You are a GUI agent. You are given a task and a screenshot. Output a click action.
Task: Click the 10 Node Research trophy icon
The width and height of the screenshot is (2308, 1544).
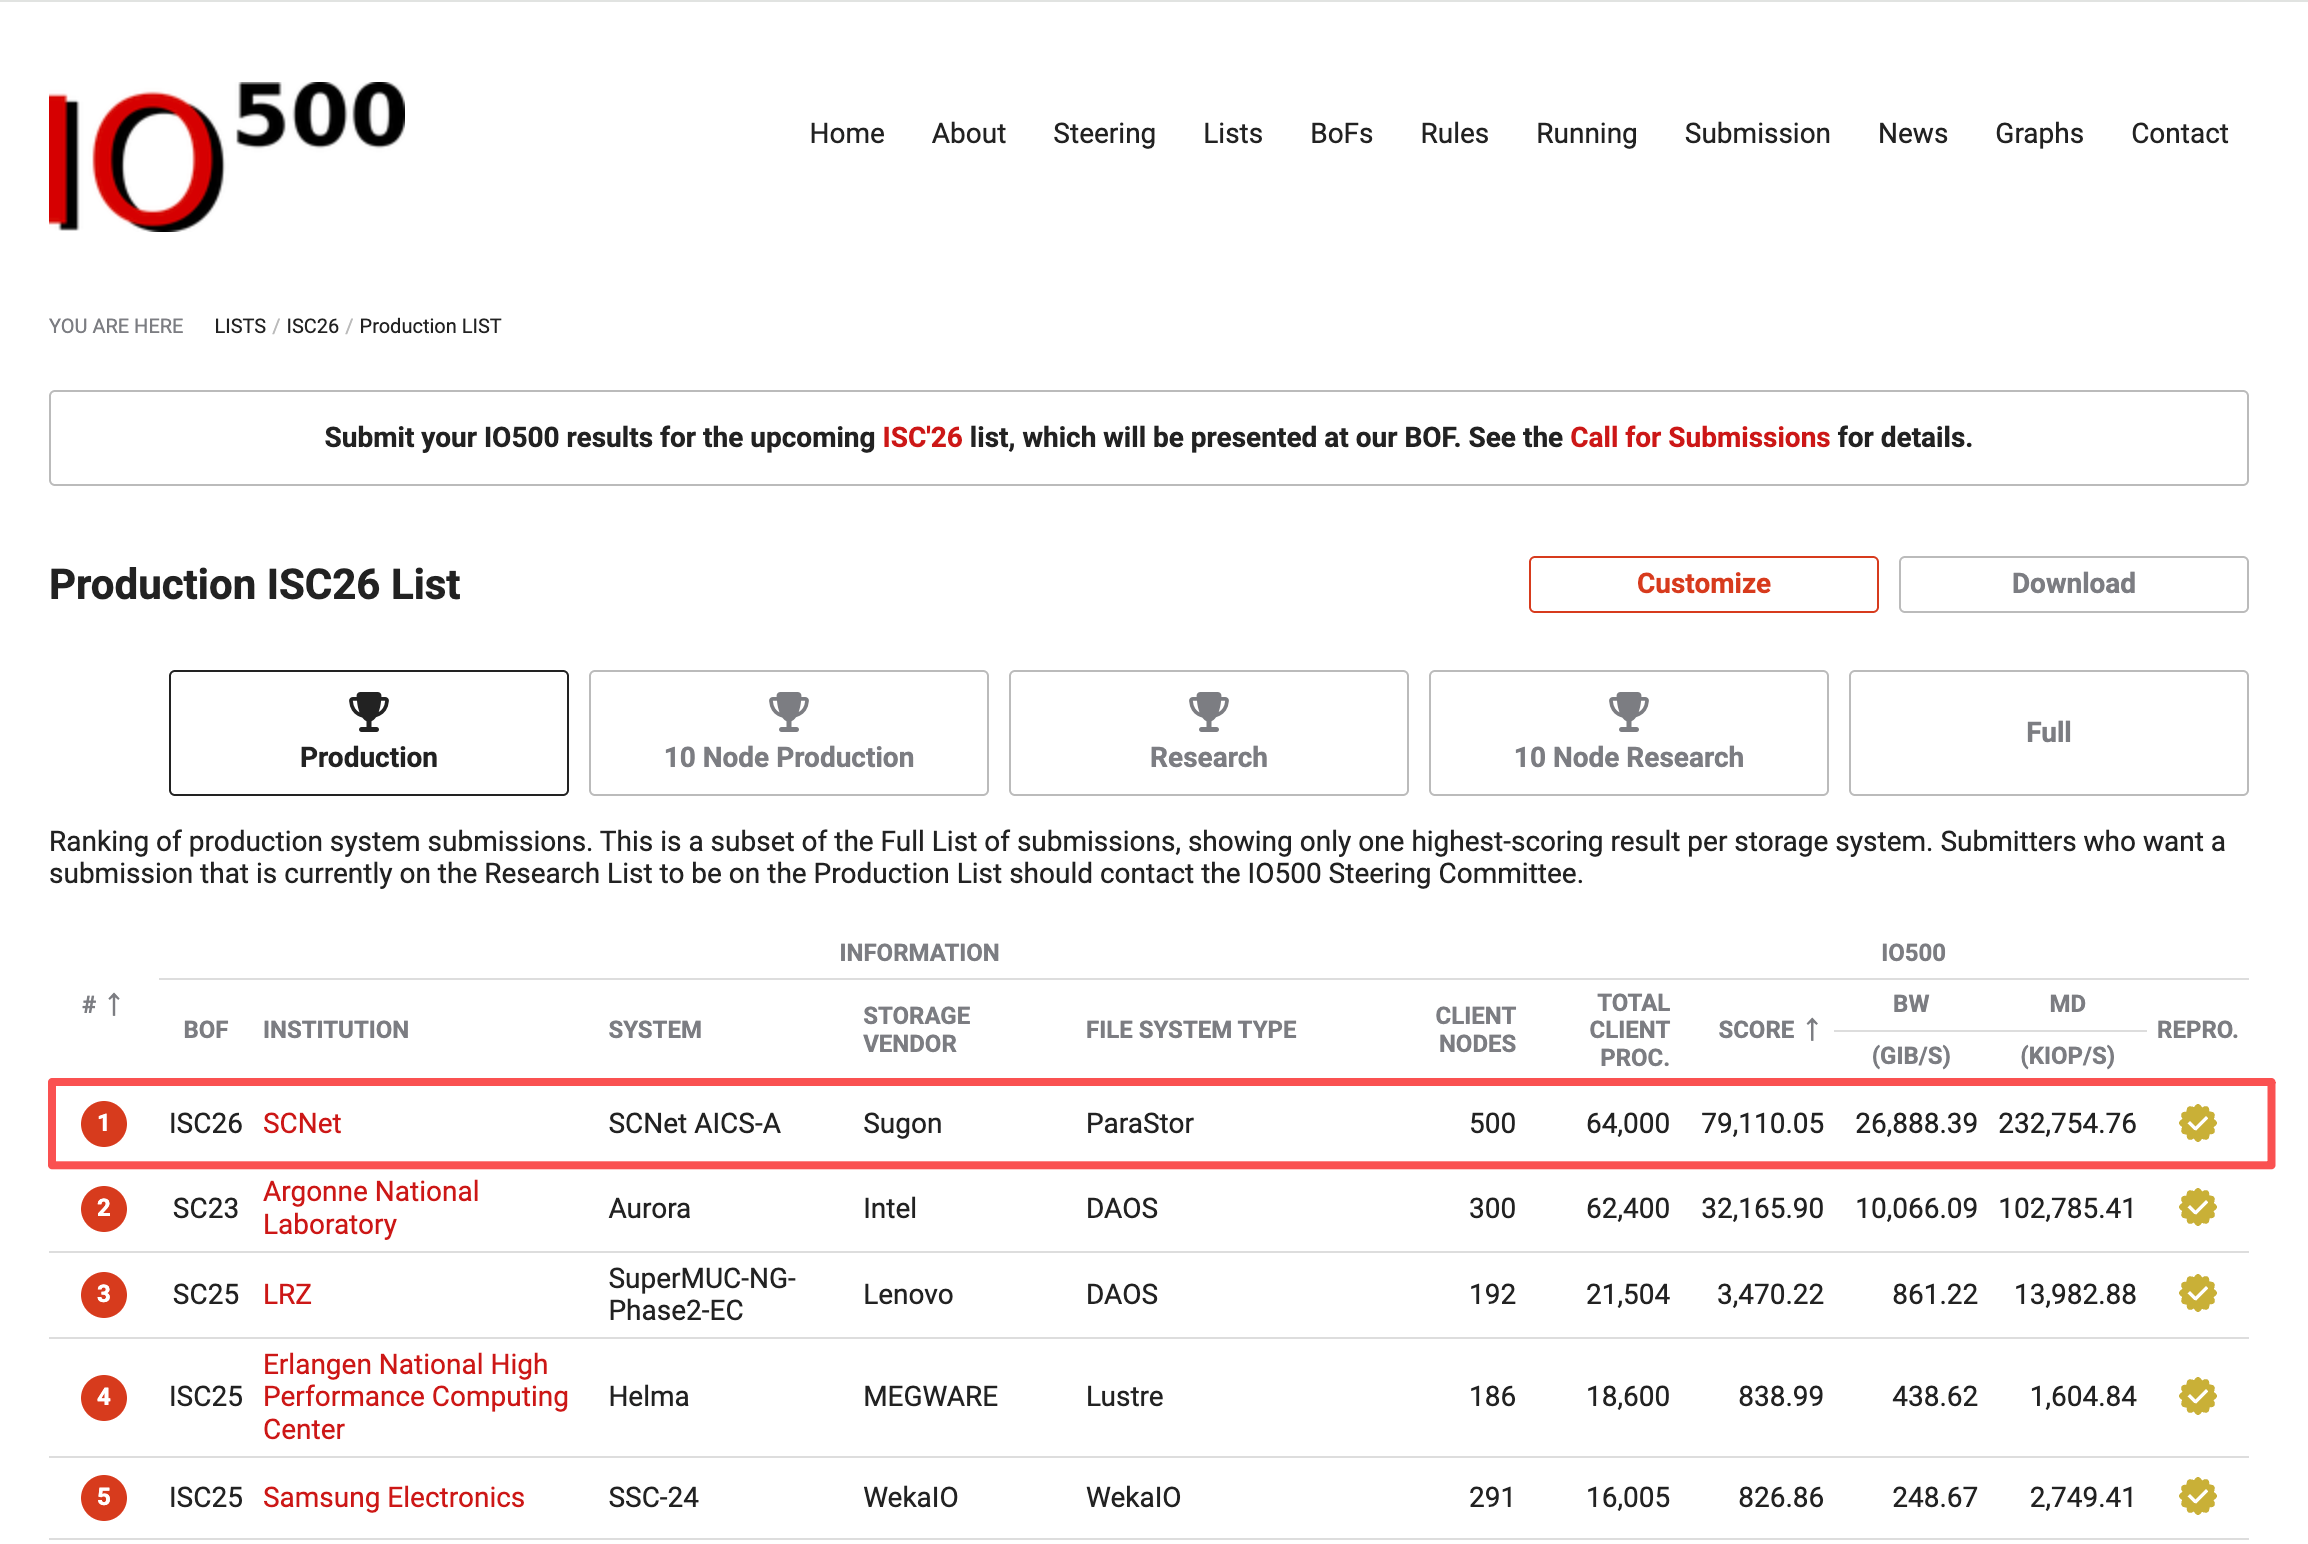[x=1629, y=711]
